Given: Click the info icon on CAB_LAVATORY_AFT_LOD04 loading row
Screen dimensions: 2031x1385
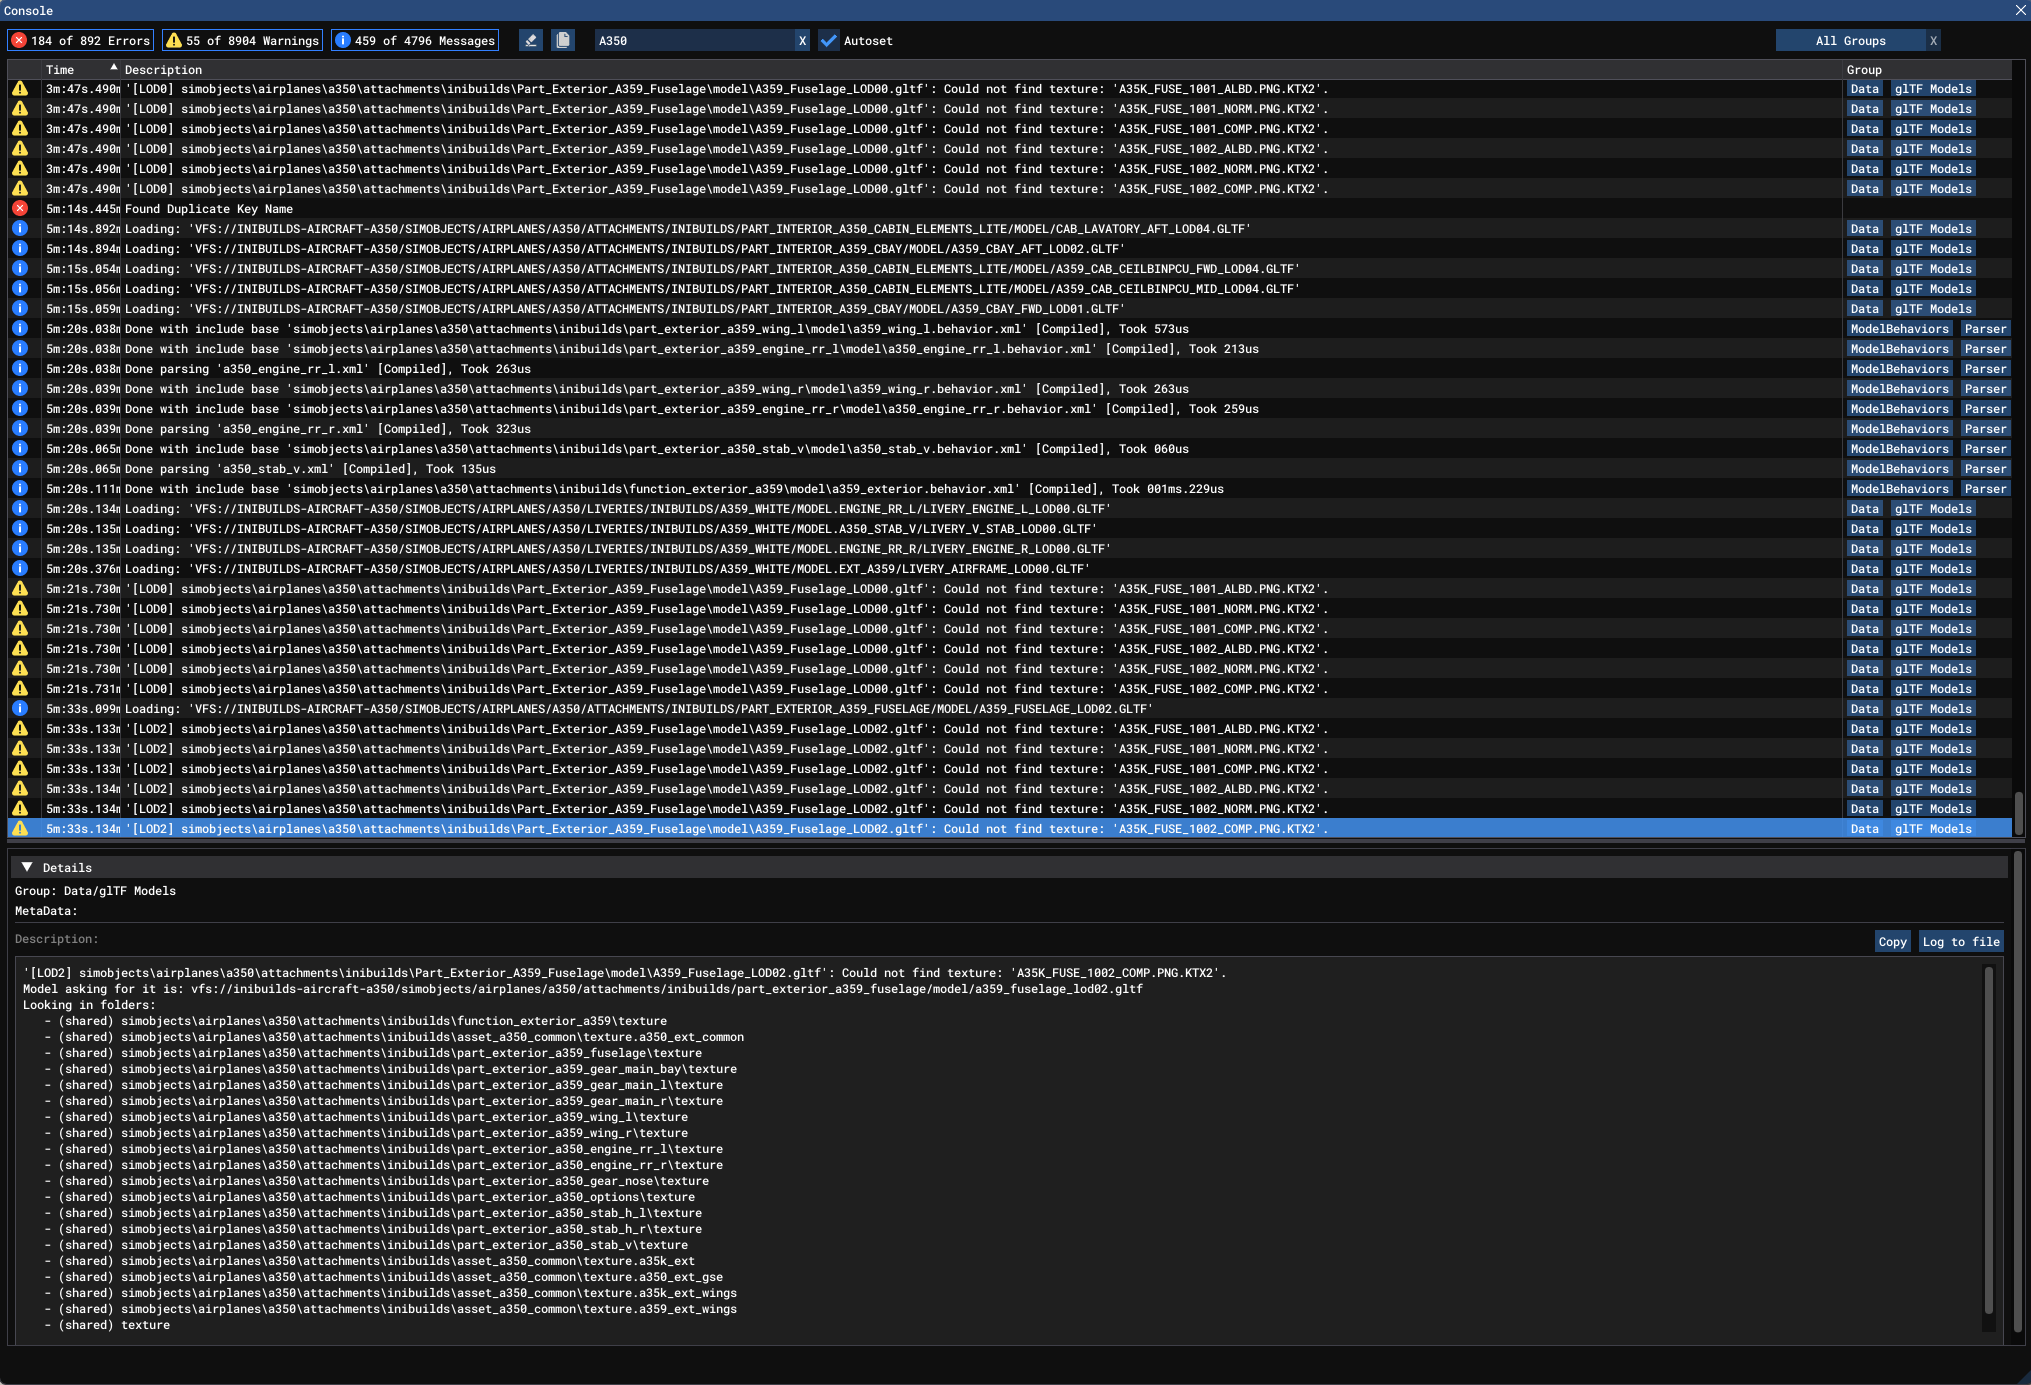Looking at the screenshot, I should (20, 229).
